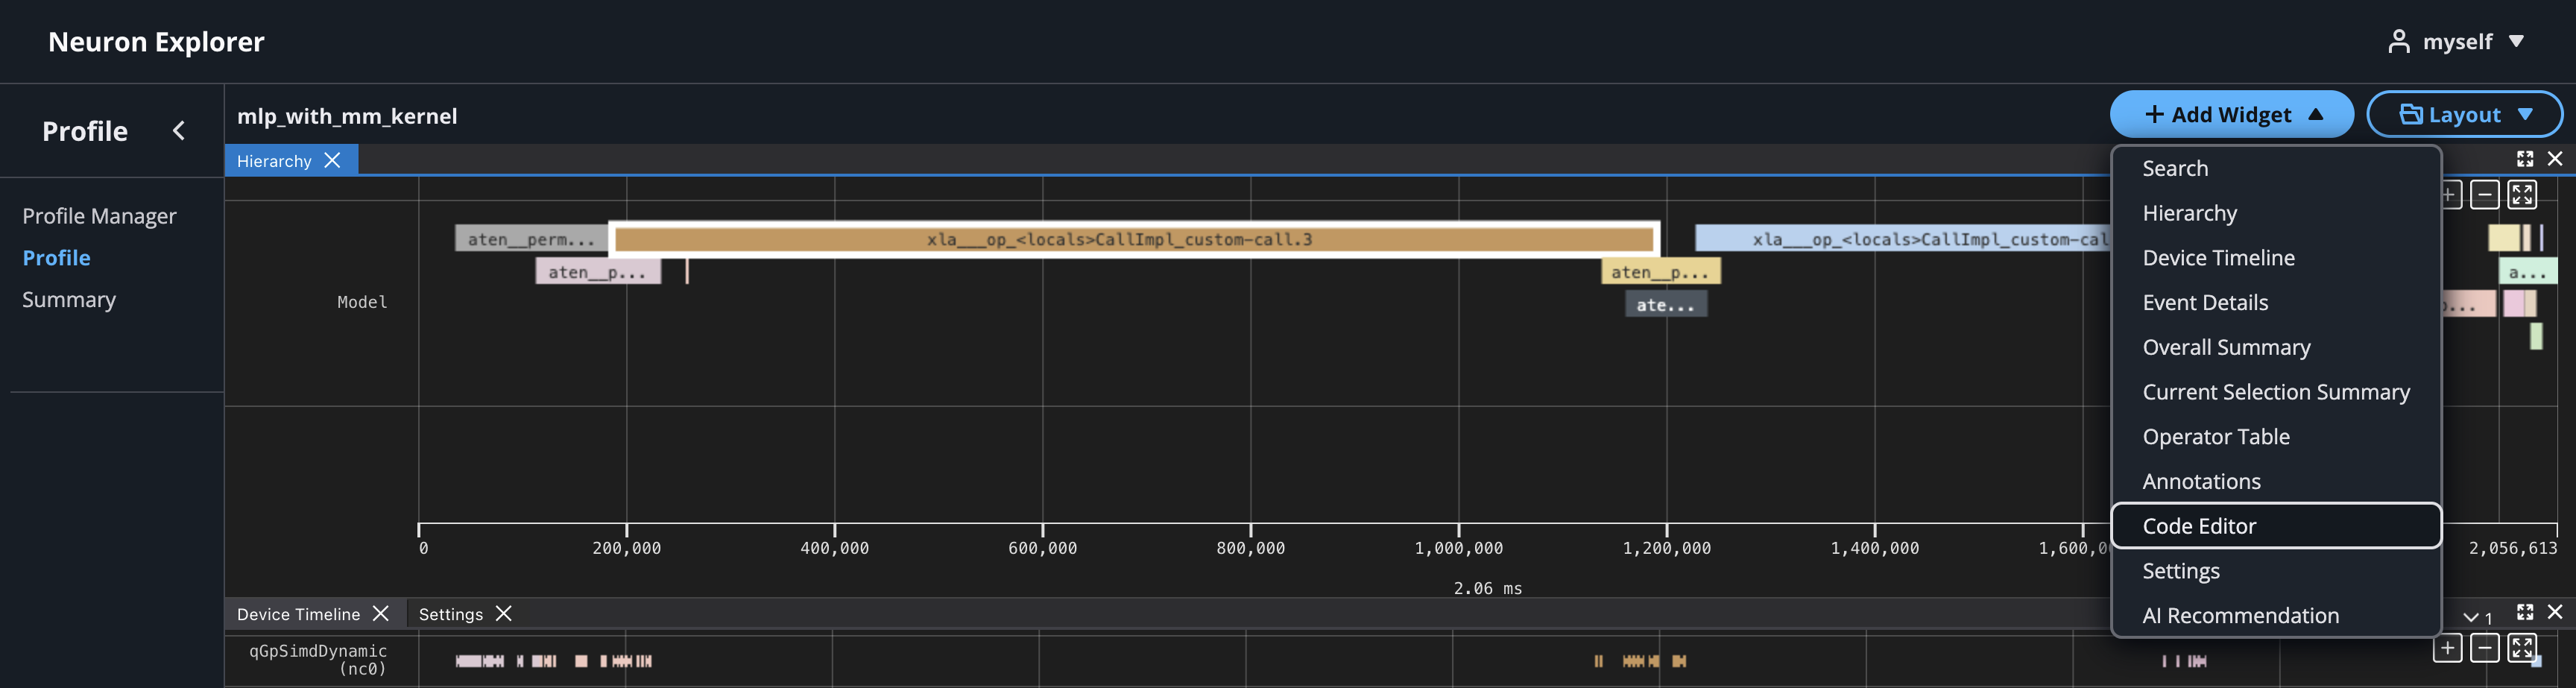Click the user account icon
Image resolution: width=2576 pixels, height=688 pixels.
(2400, 41)
